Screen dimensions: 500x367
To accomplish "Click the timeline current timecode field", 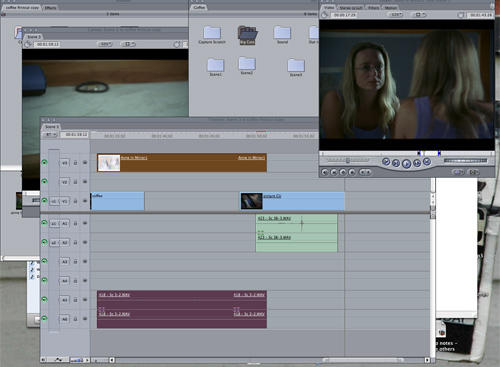I will point(76,134).
